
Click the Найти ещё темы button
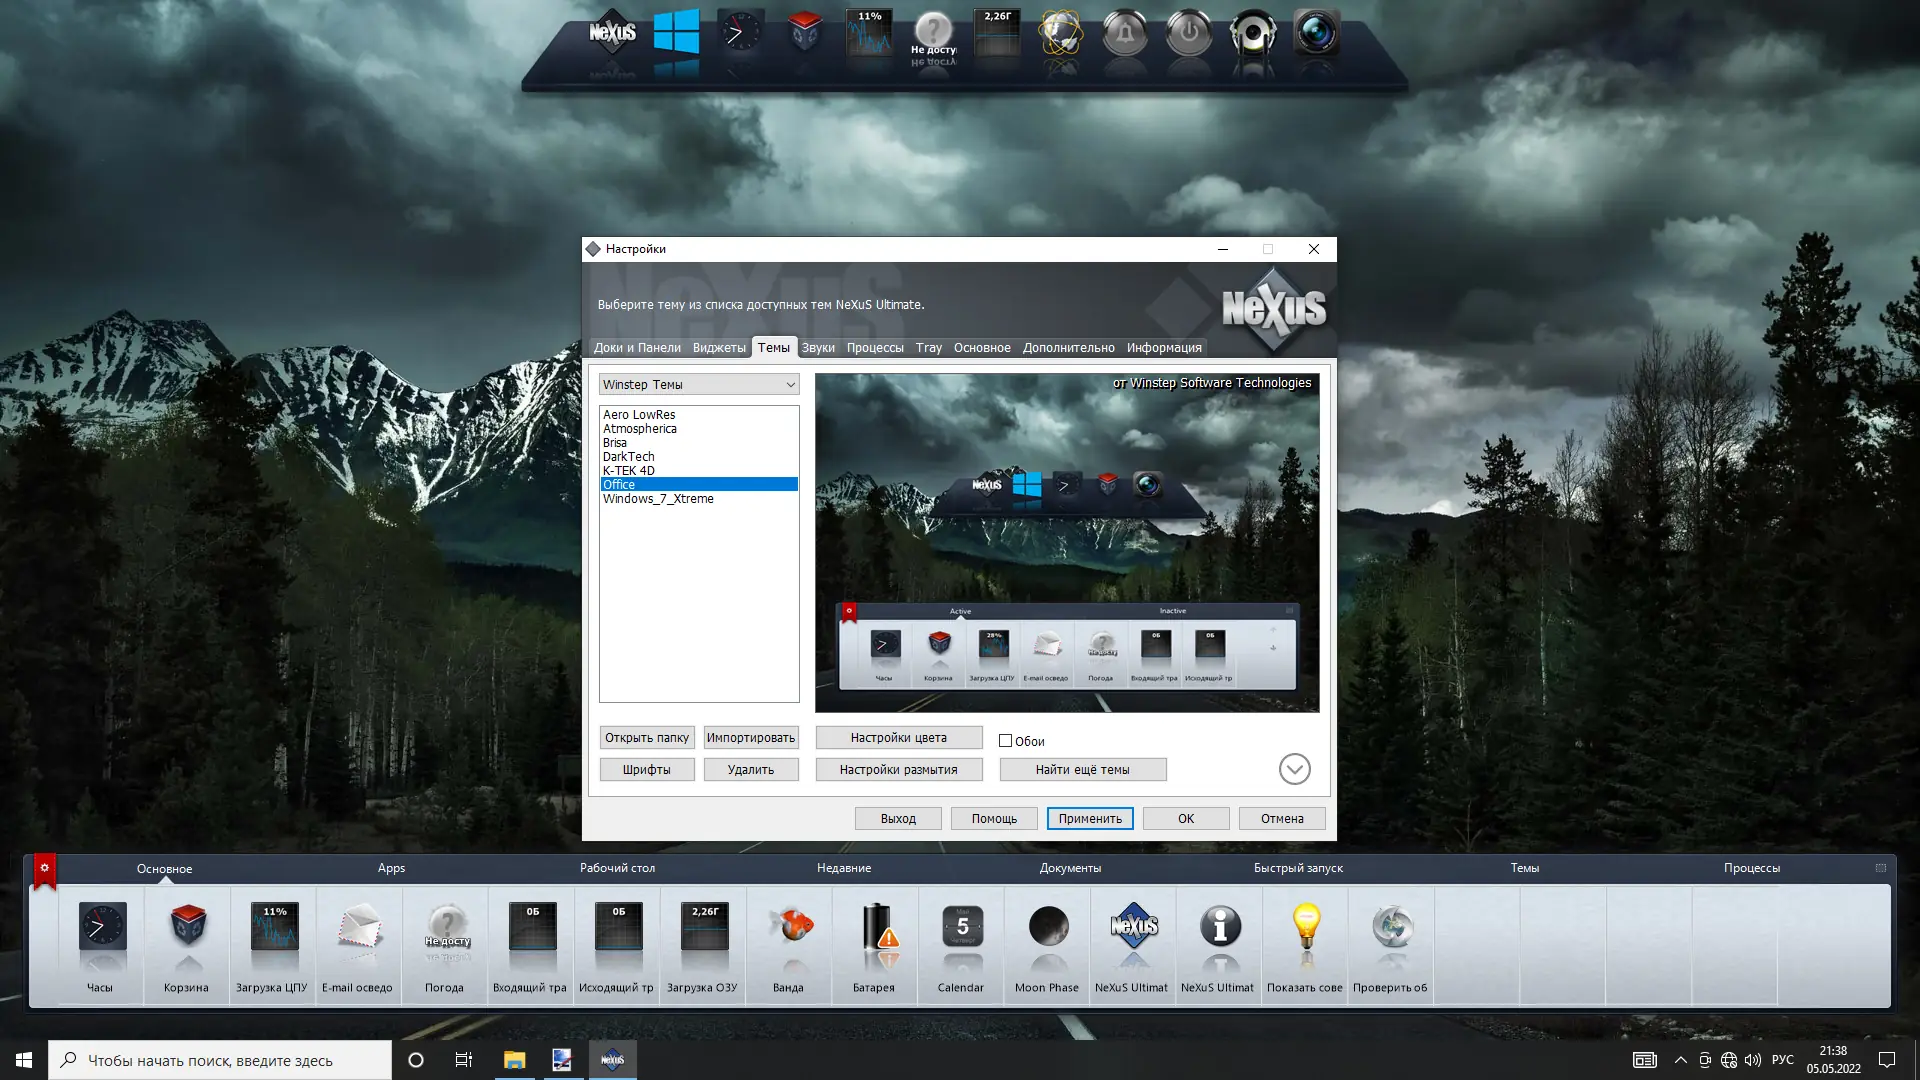[1082, 770]
